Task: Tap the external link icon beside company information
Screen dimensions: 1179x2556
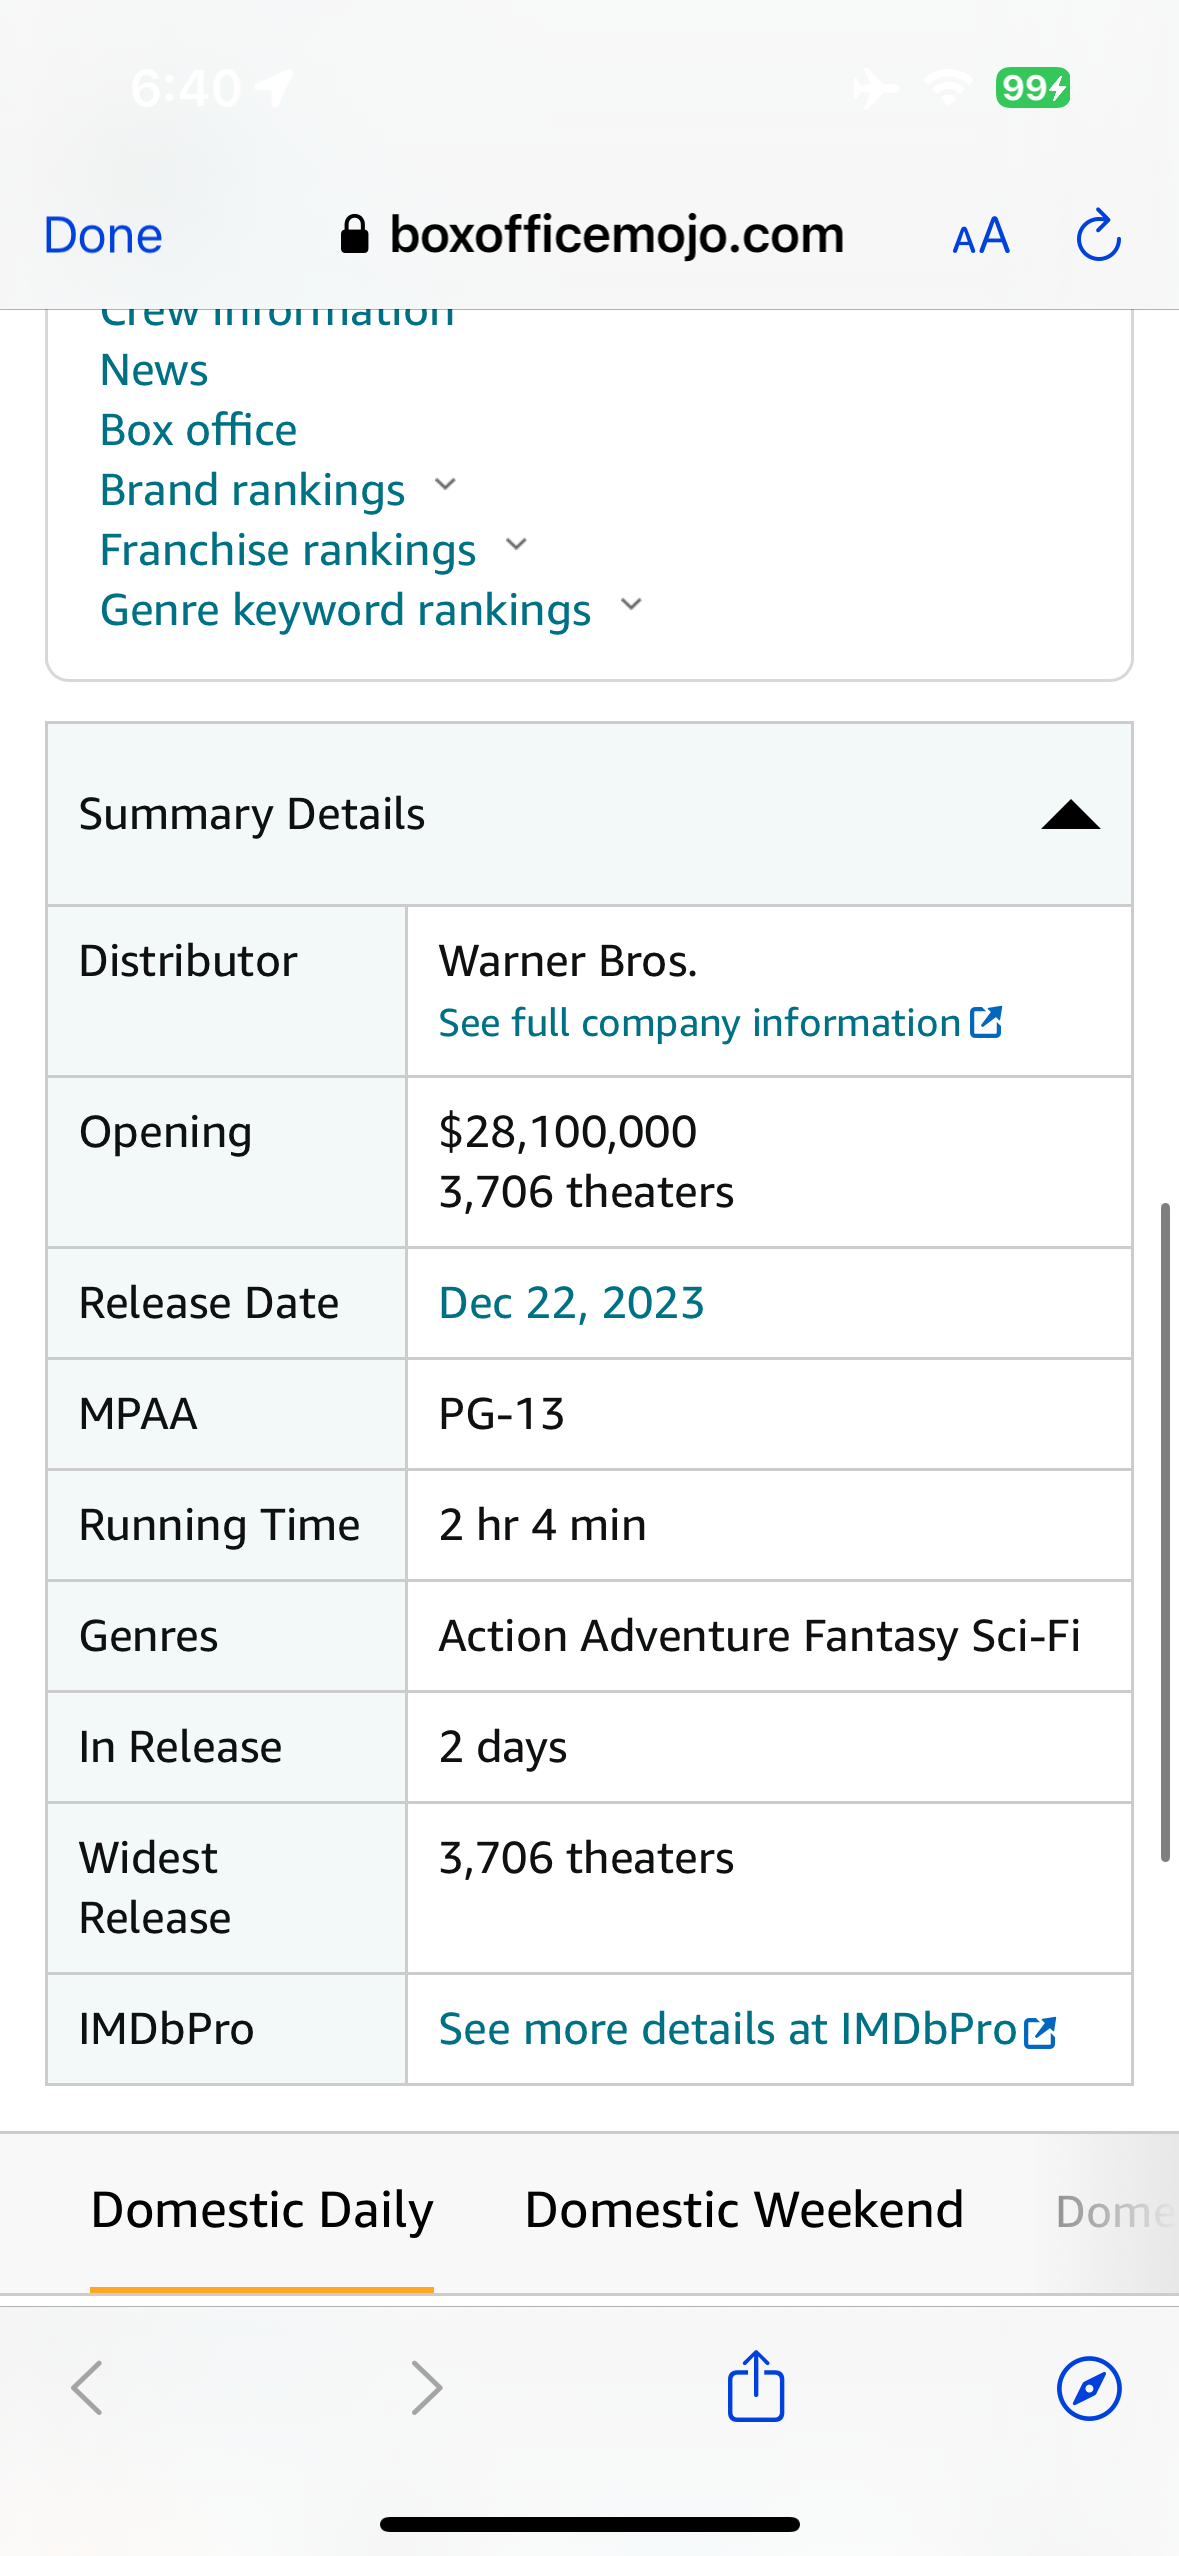Action: [x=986, y=1022]
